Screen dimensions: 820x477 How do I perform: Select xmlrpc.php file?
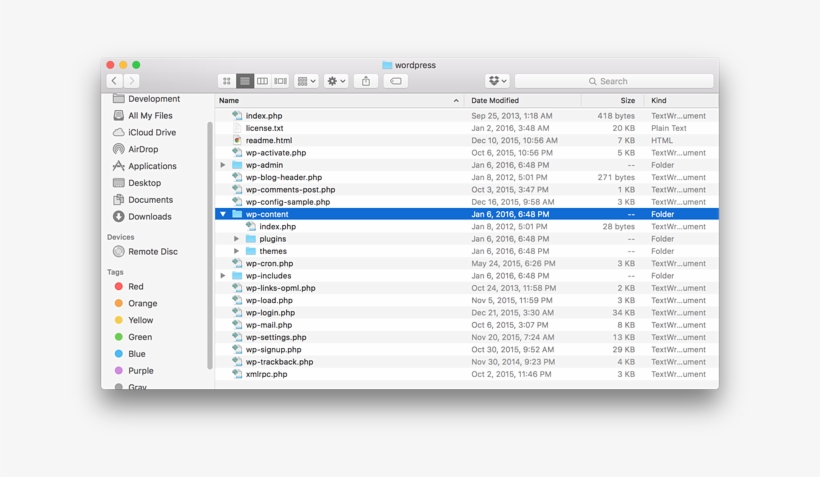click(x=267, y=374)
